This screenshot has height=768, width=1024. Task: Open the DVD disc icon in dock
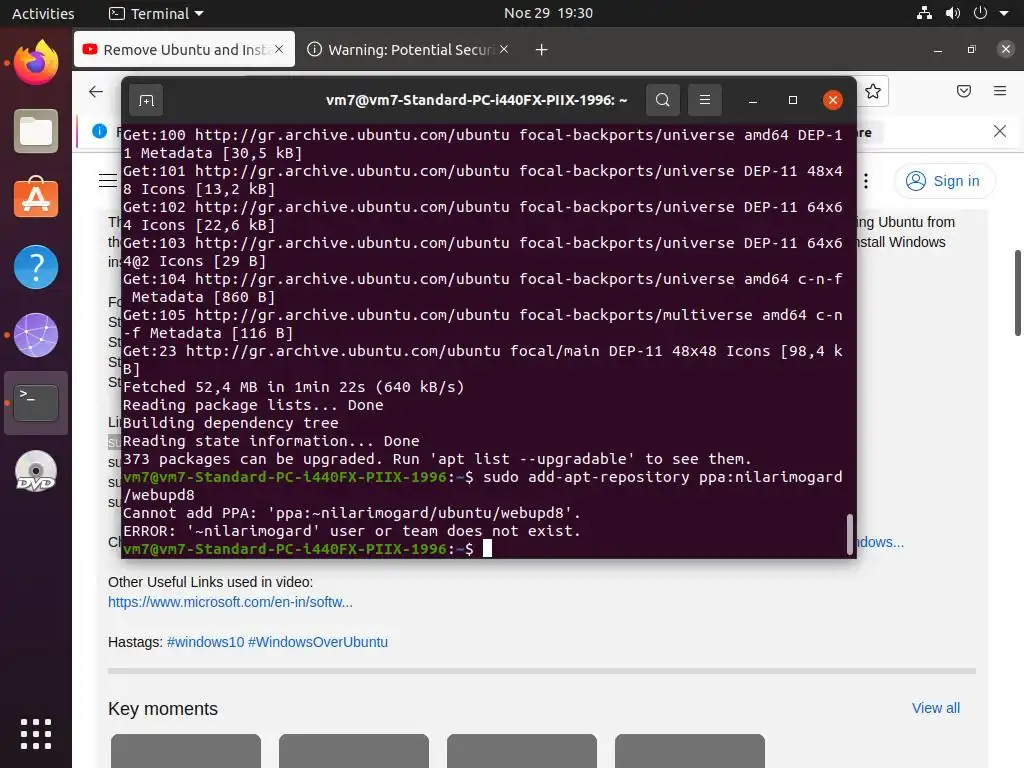point(36,471)
